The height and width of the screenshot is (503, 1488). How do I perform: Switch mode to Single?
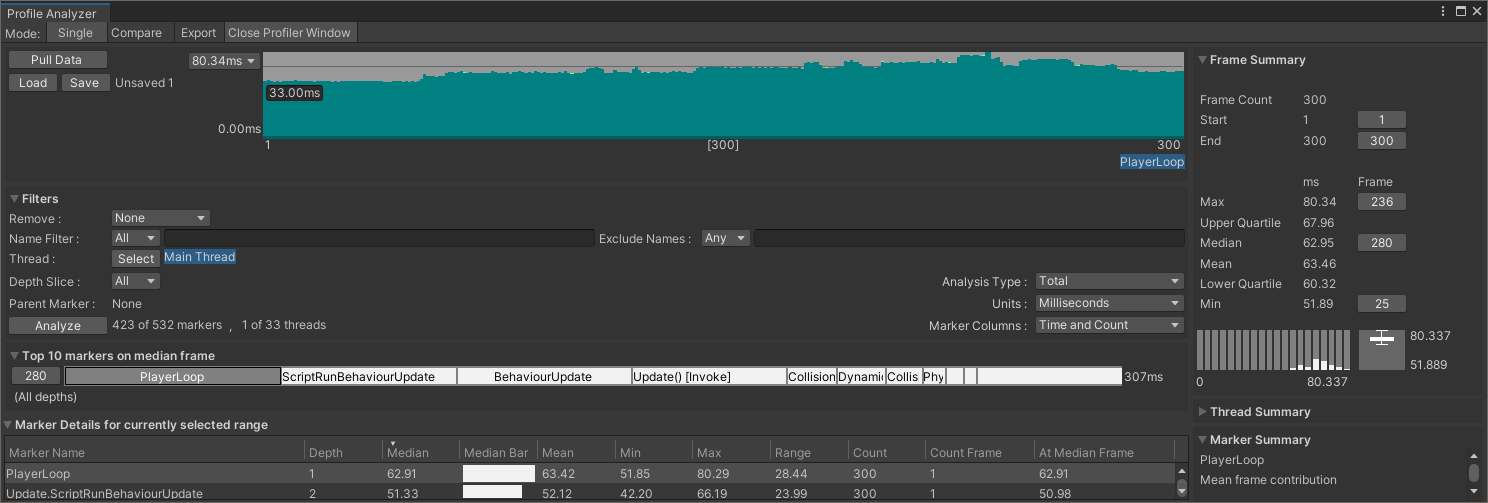click(75, 33)
